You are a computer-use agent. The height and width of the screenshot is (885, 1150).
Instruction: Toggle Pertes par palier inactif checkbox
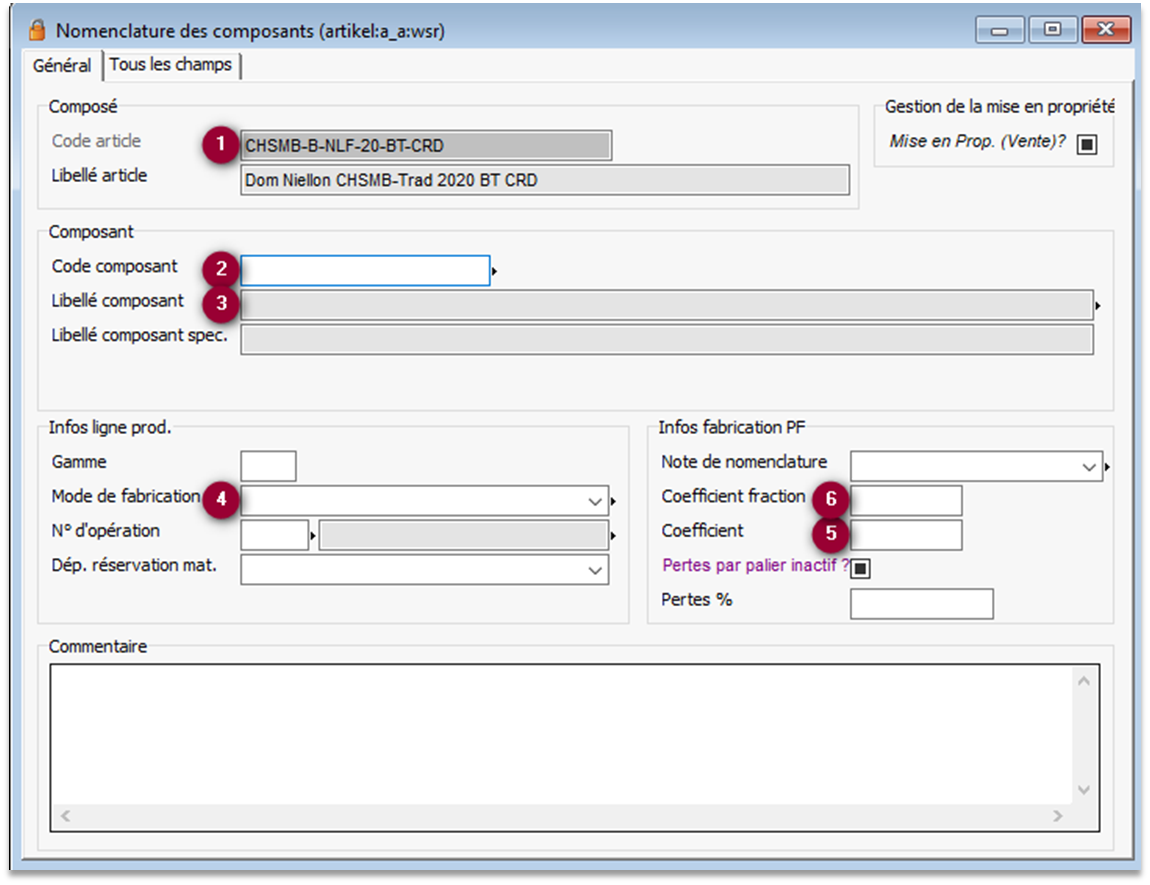pos(860,568)
